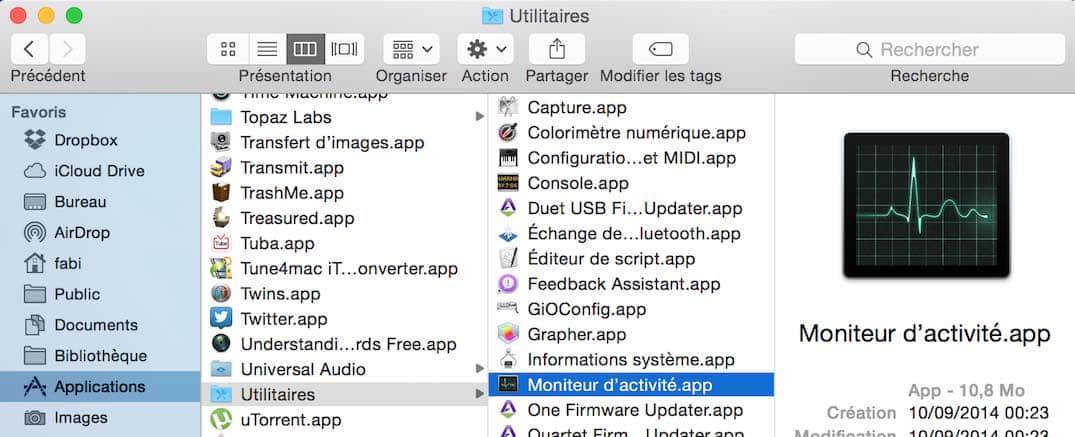Select TrashMe.app
The height and width of the screenshot is (437, 1075).
point(344,193)
